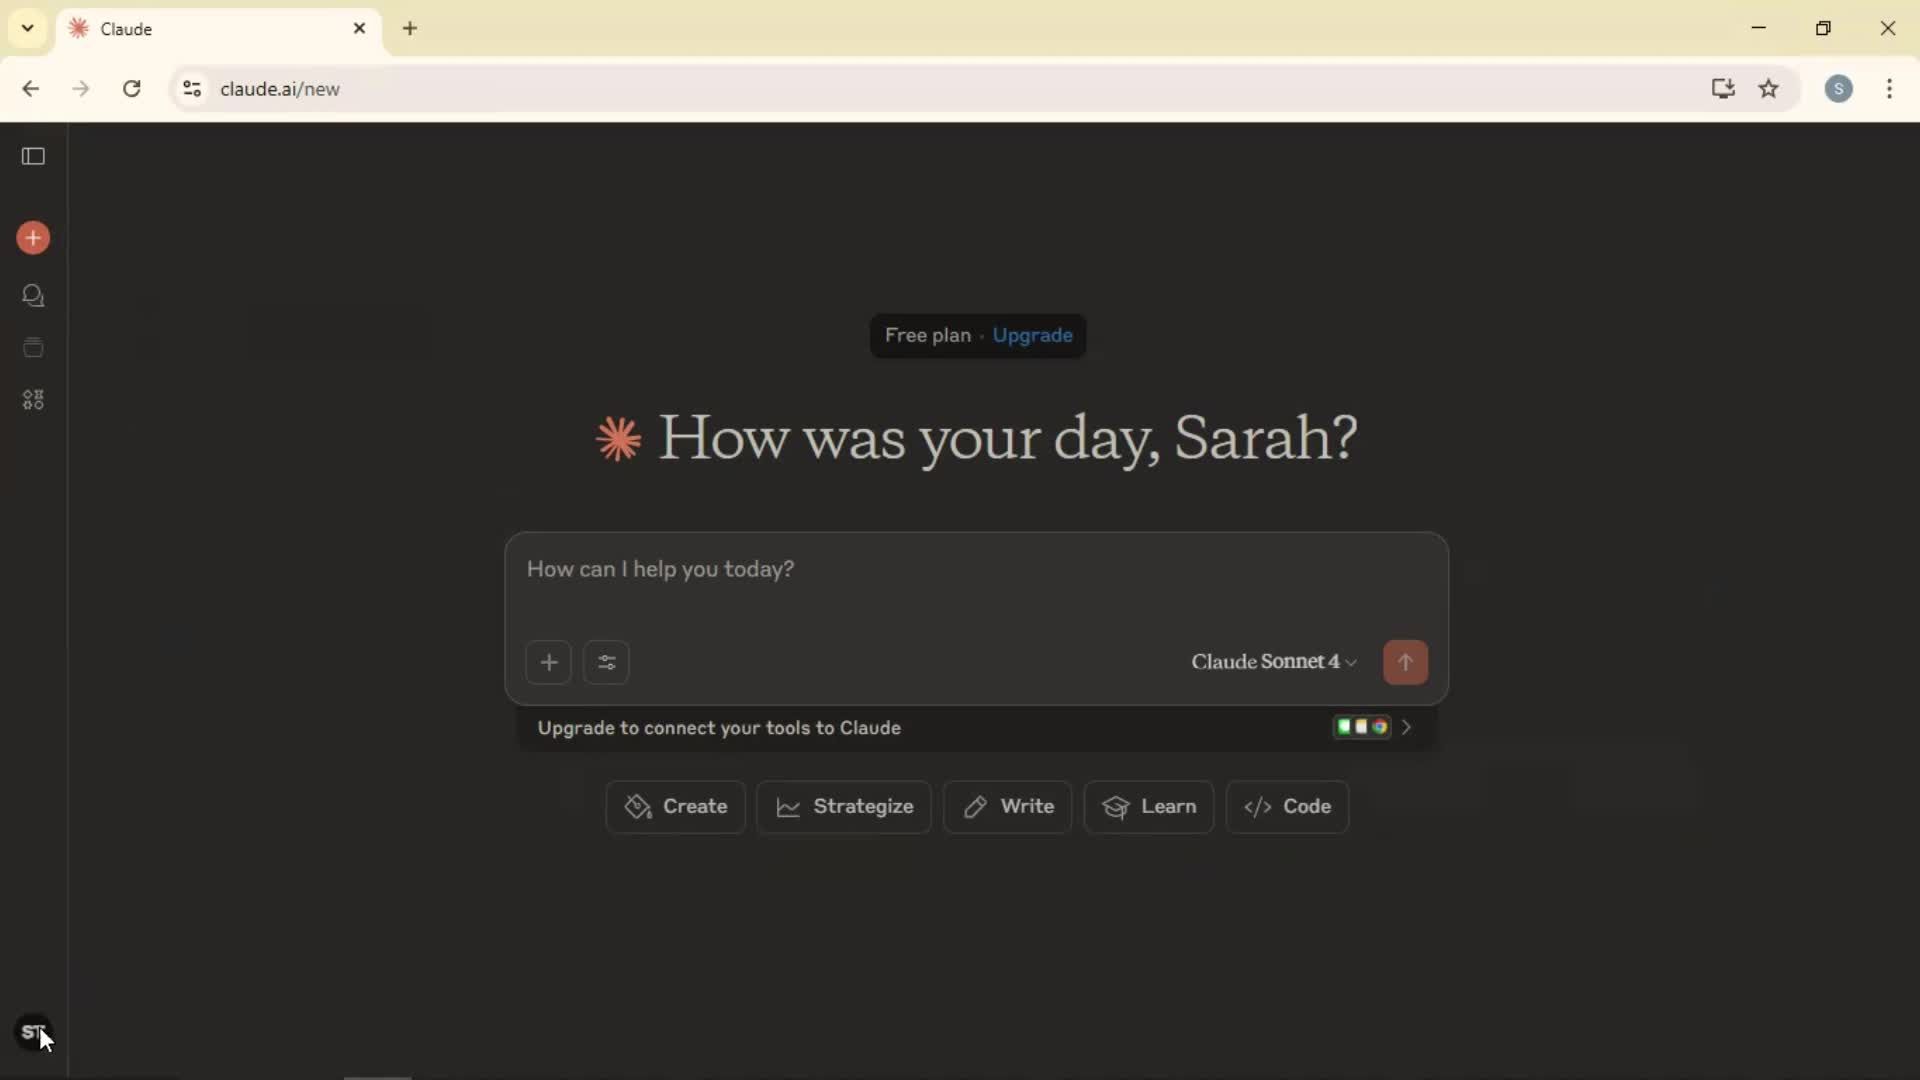
Task: Restore down the browser window
Action: [1823, 28]
